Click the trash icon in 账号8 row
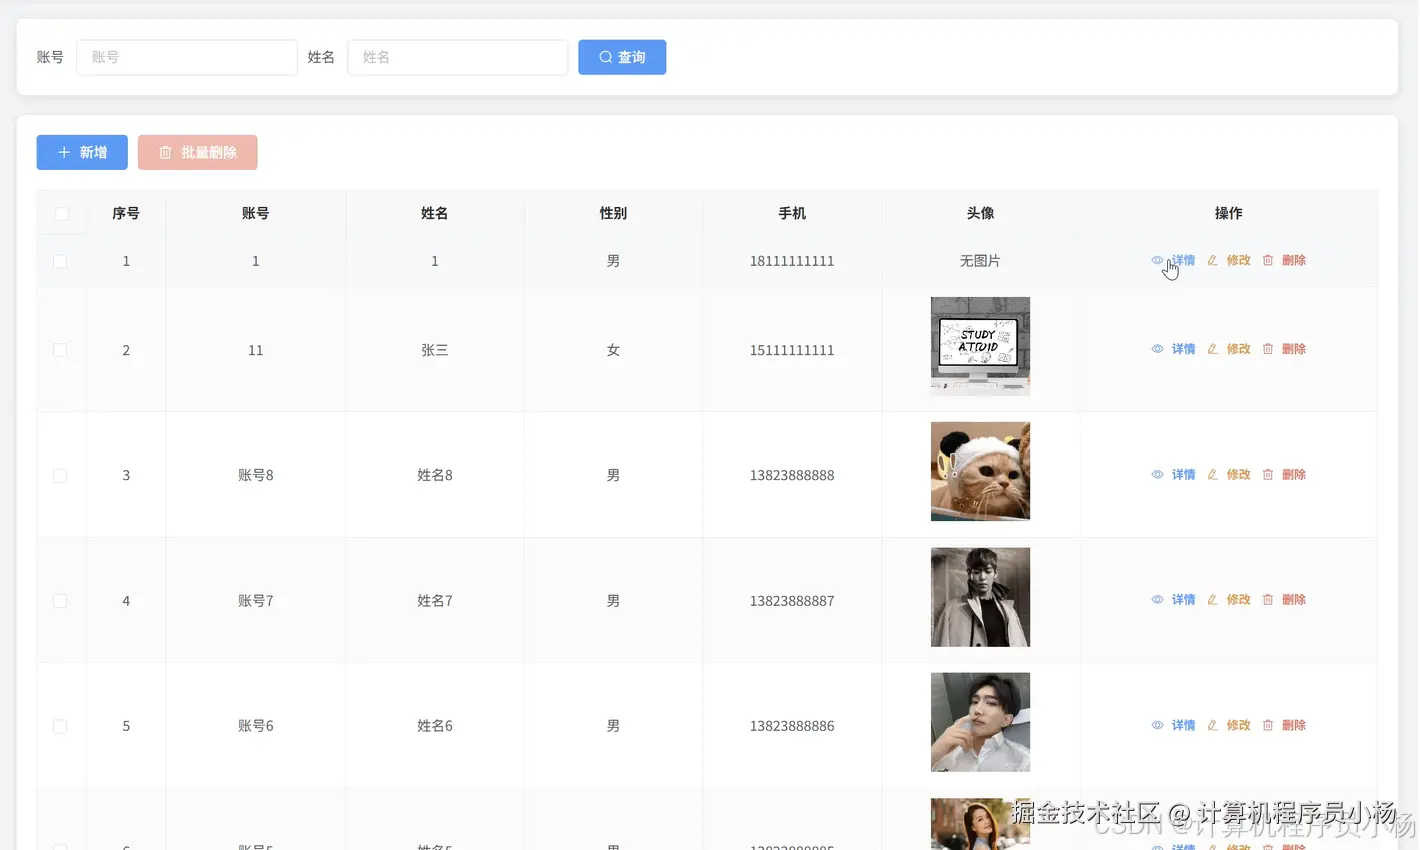 [x=1268, y=475]
